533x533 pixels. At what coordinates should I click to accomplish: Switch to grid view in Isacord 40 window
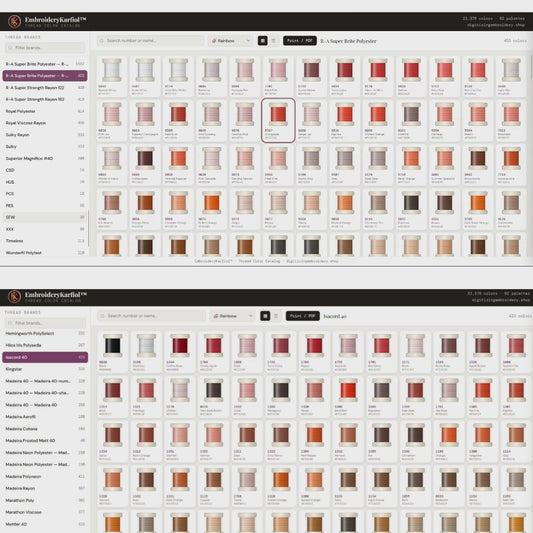(x=265, y=316)
